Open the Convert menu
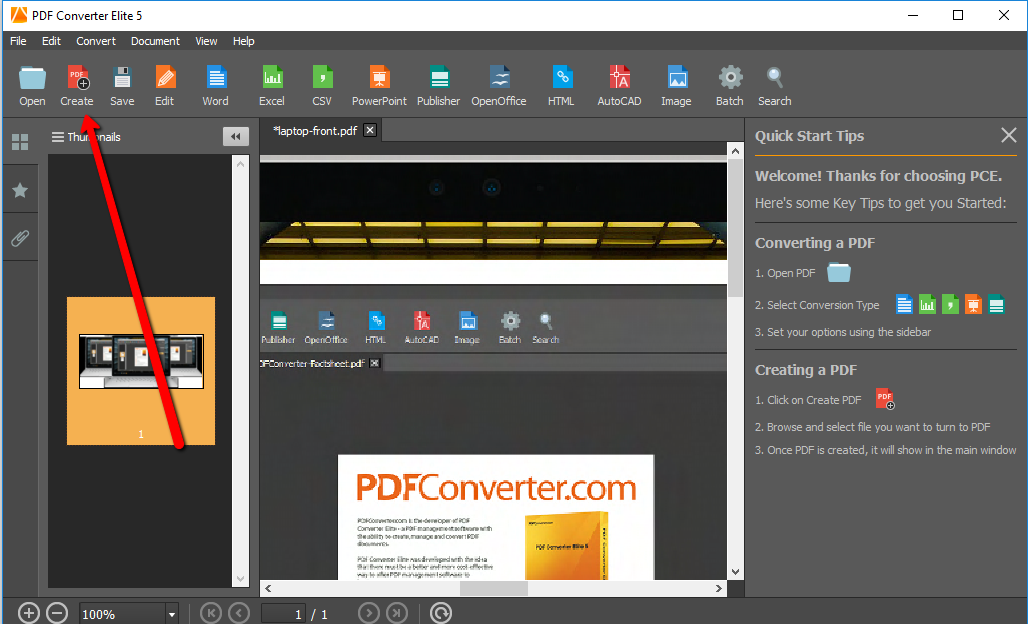 (96, 41)
